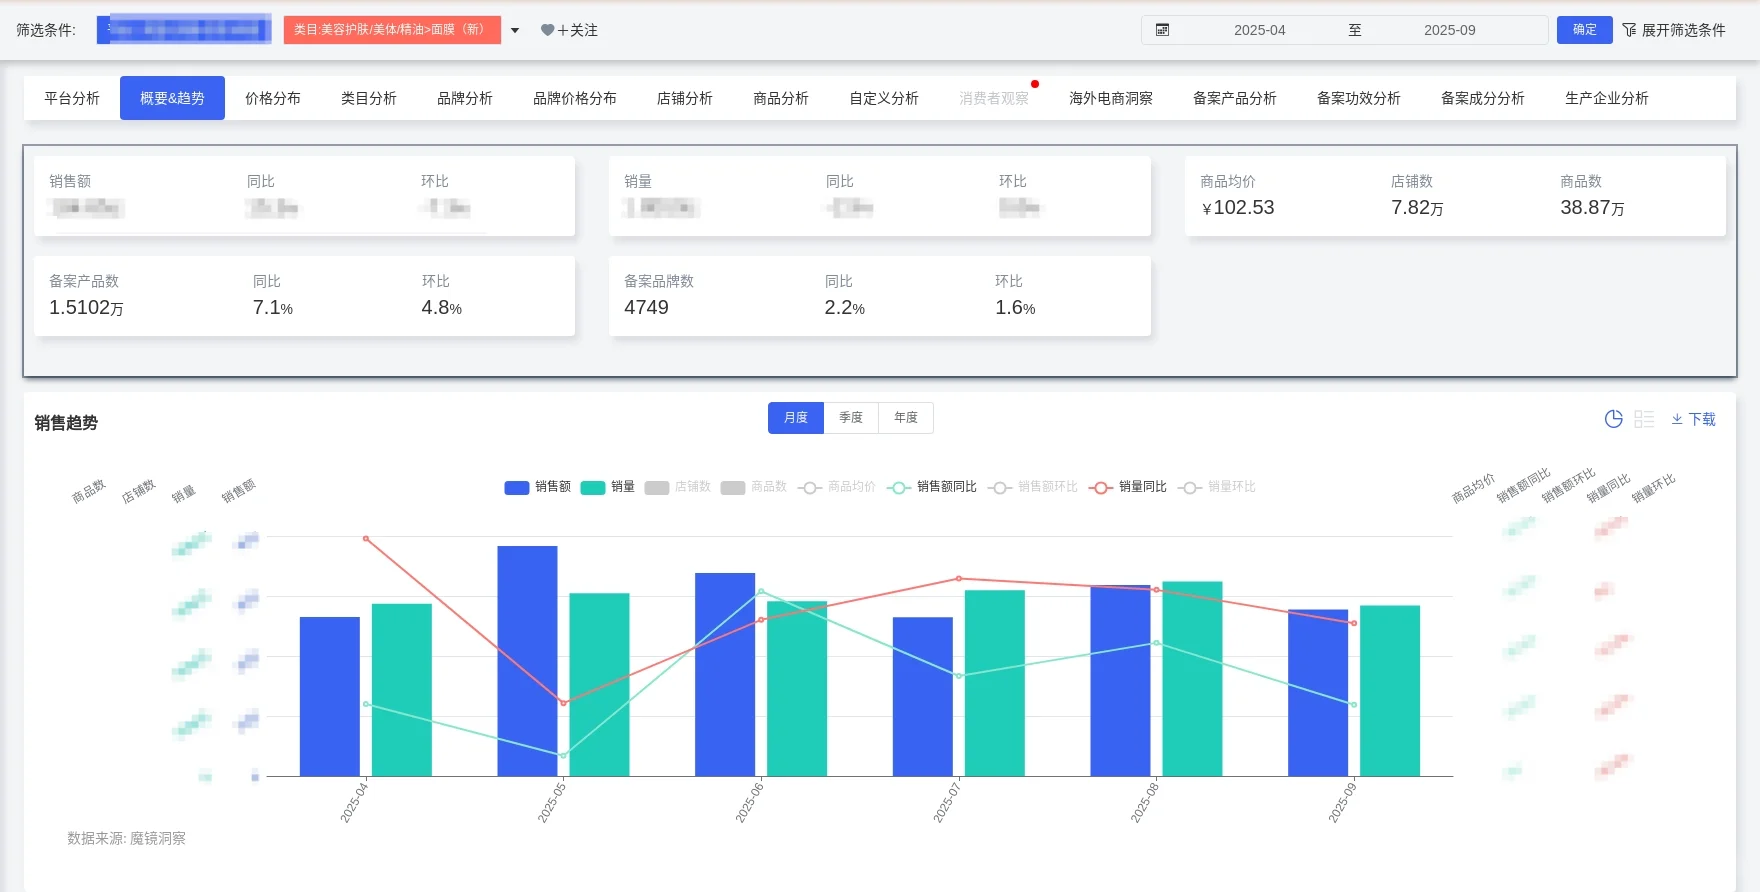1760x892 pixels.
Task: Enable 商品均价 legend series
Action: 836,487
